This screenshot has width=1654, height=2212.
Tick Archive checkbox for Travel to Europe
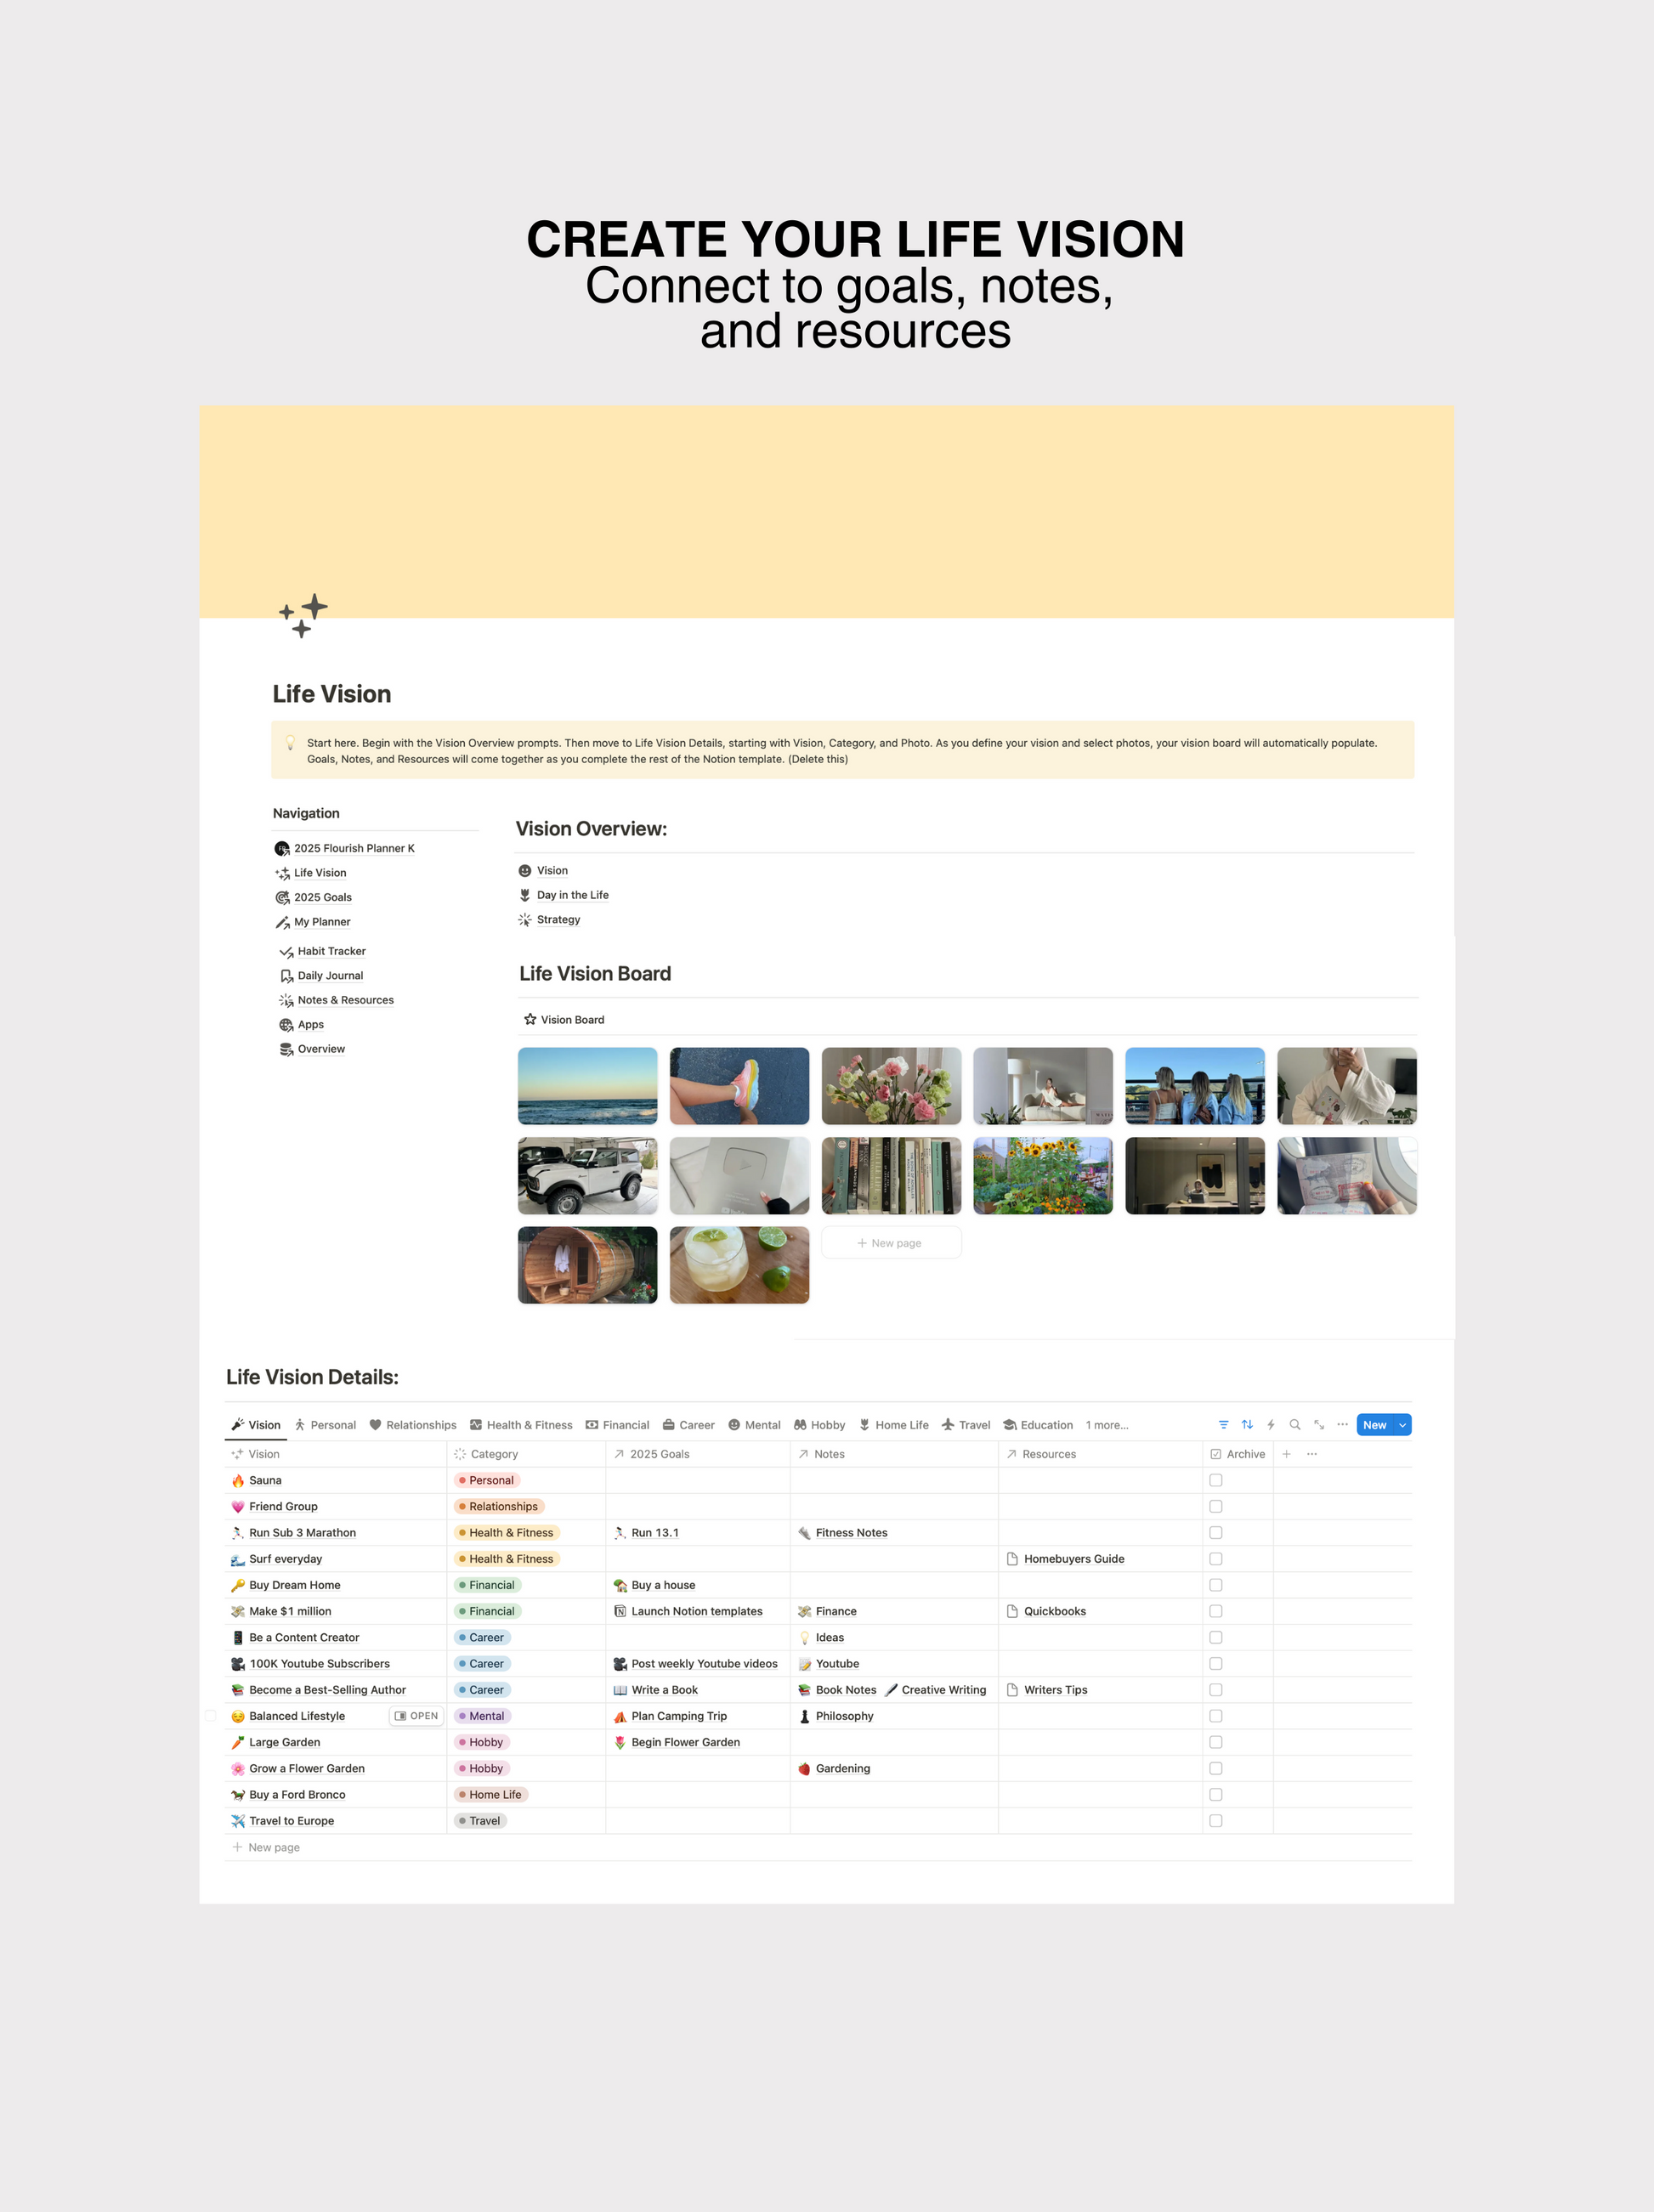[1216, 1821]
